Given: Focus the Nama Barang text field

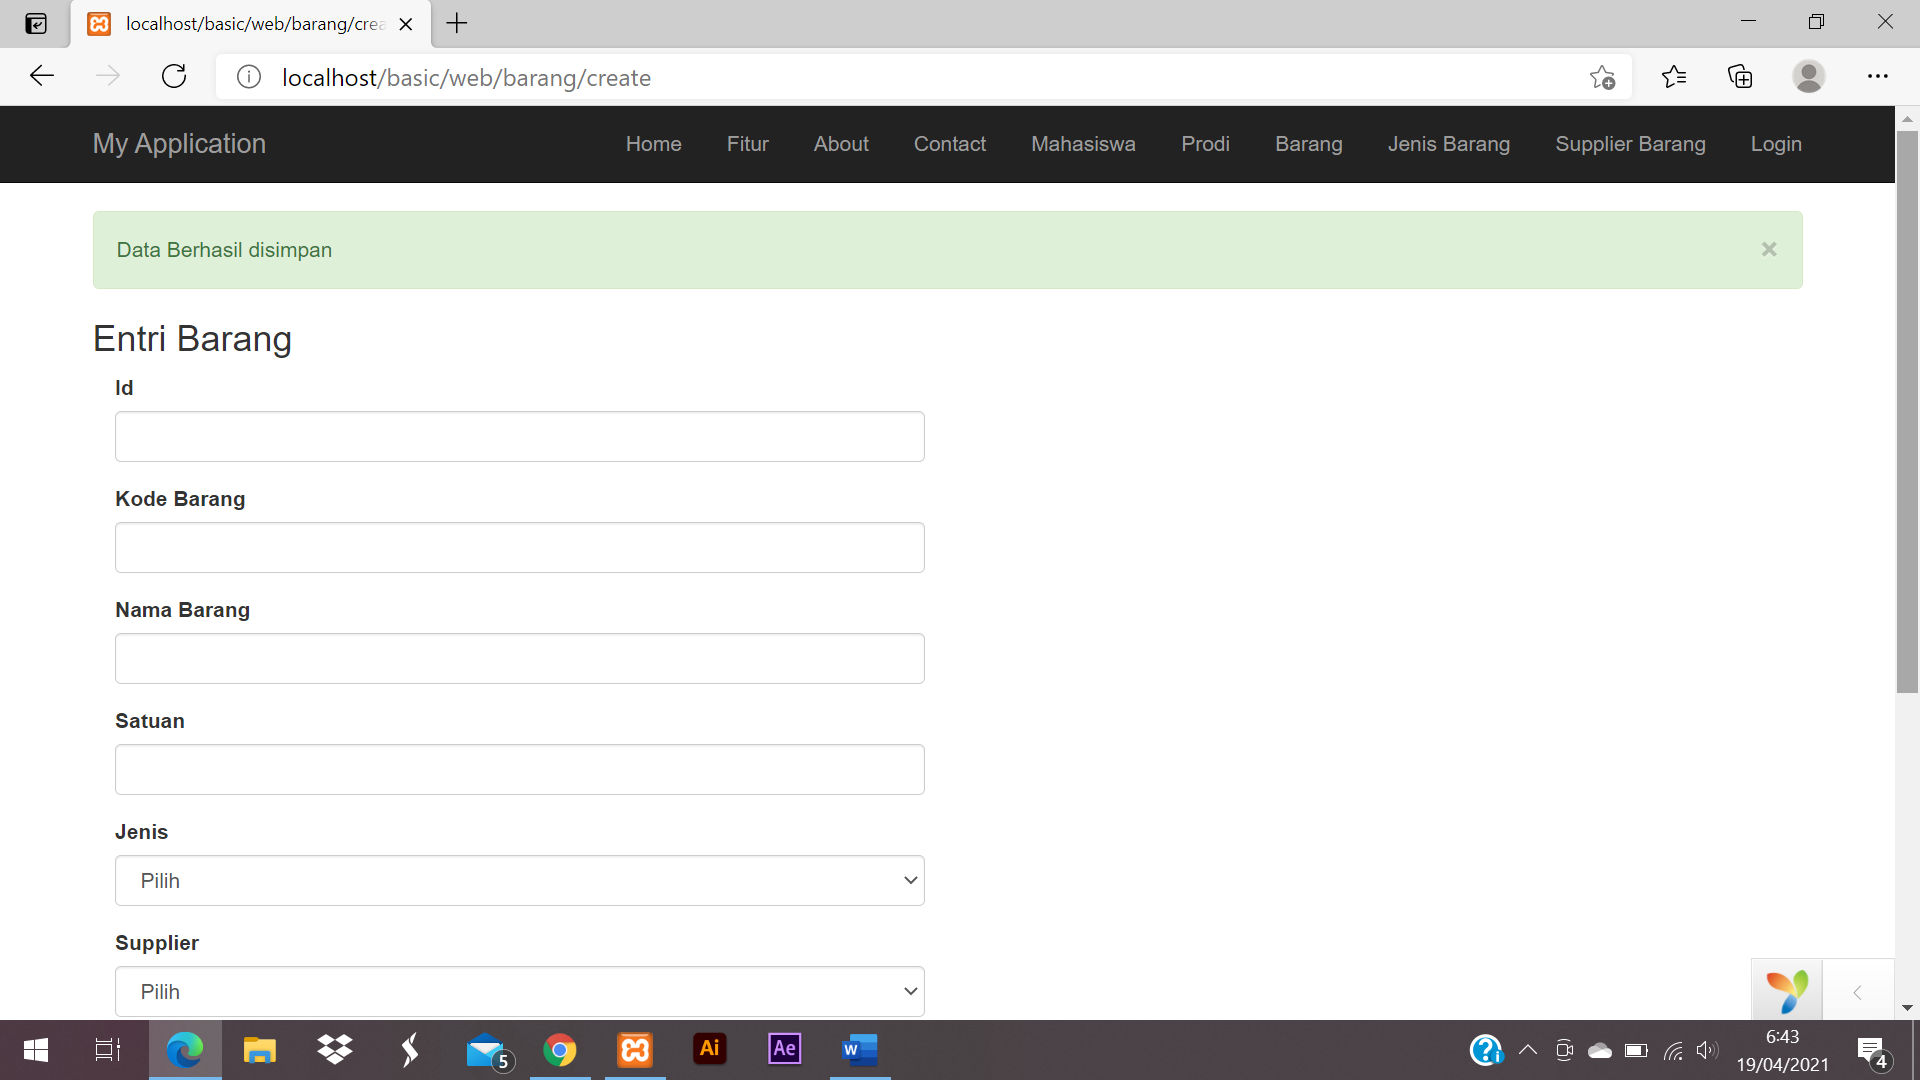Looking at the screenshot, I should [519, 658].
